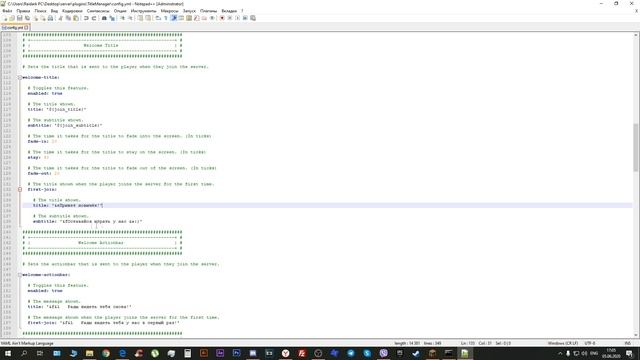The width and height of the screenshot is (640, 360).
Task: Open Find with the binoculars icon
Action: tap(104, 18)
